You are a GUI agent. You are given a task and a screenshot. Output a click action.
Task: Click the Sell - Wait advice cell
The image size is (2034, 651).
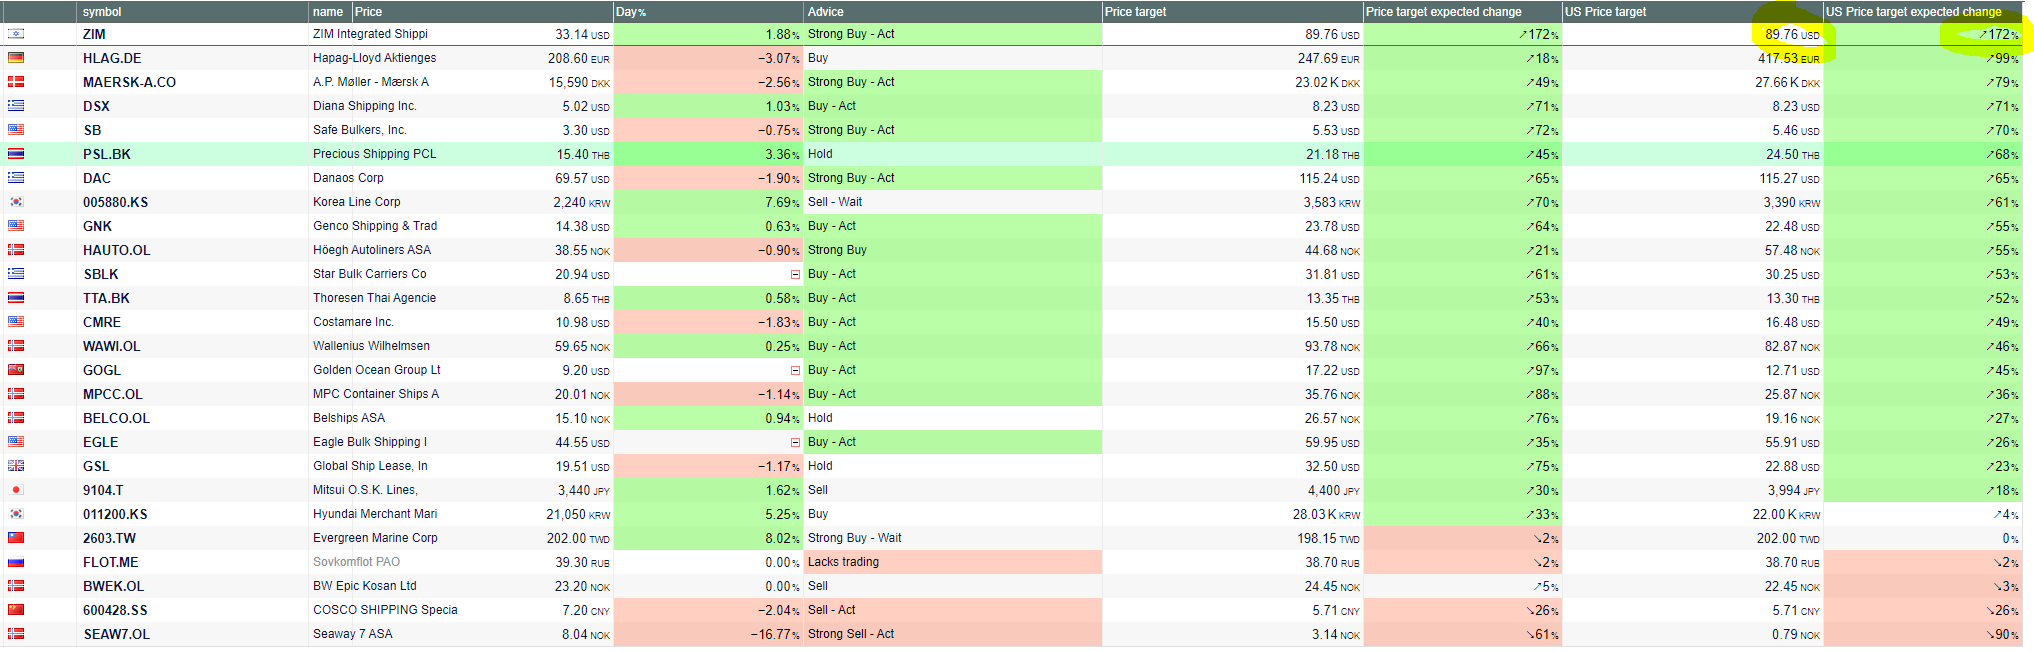pos(953,202)
